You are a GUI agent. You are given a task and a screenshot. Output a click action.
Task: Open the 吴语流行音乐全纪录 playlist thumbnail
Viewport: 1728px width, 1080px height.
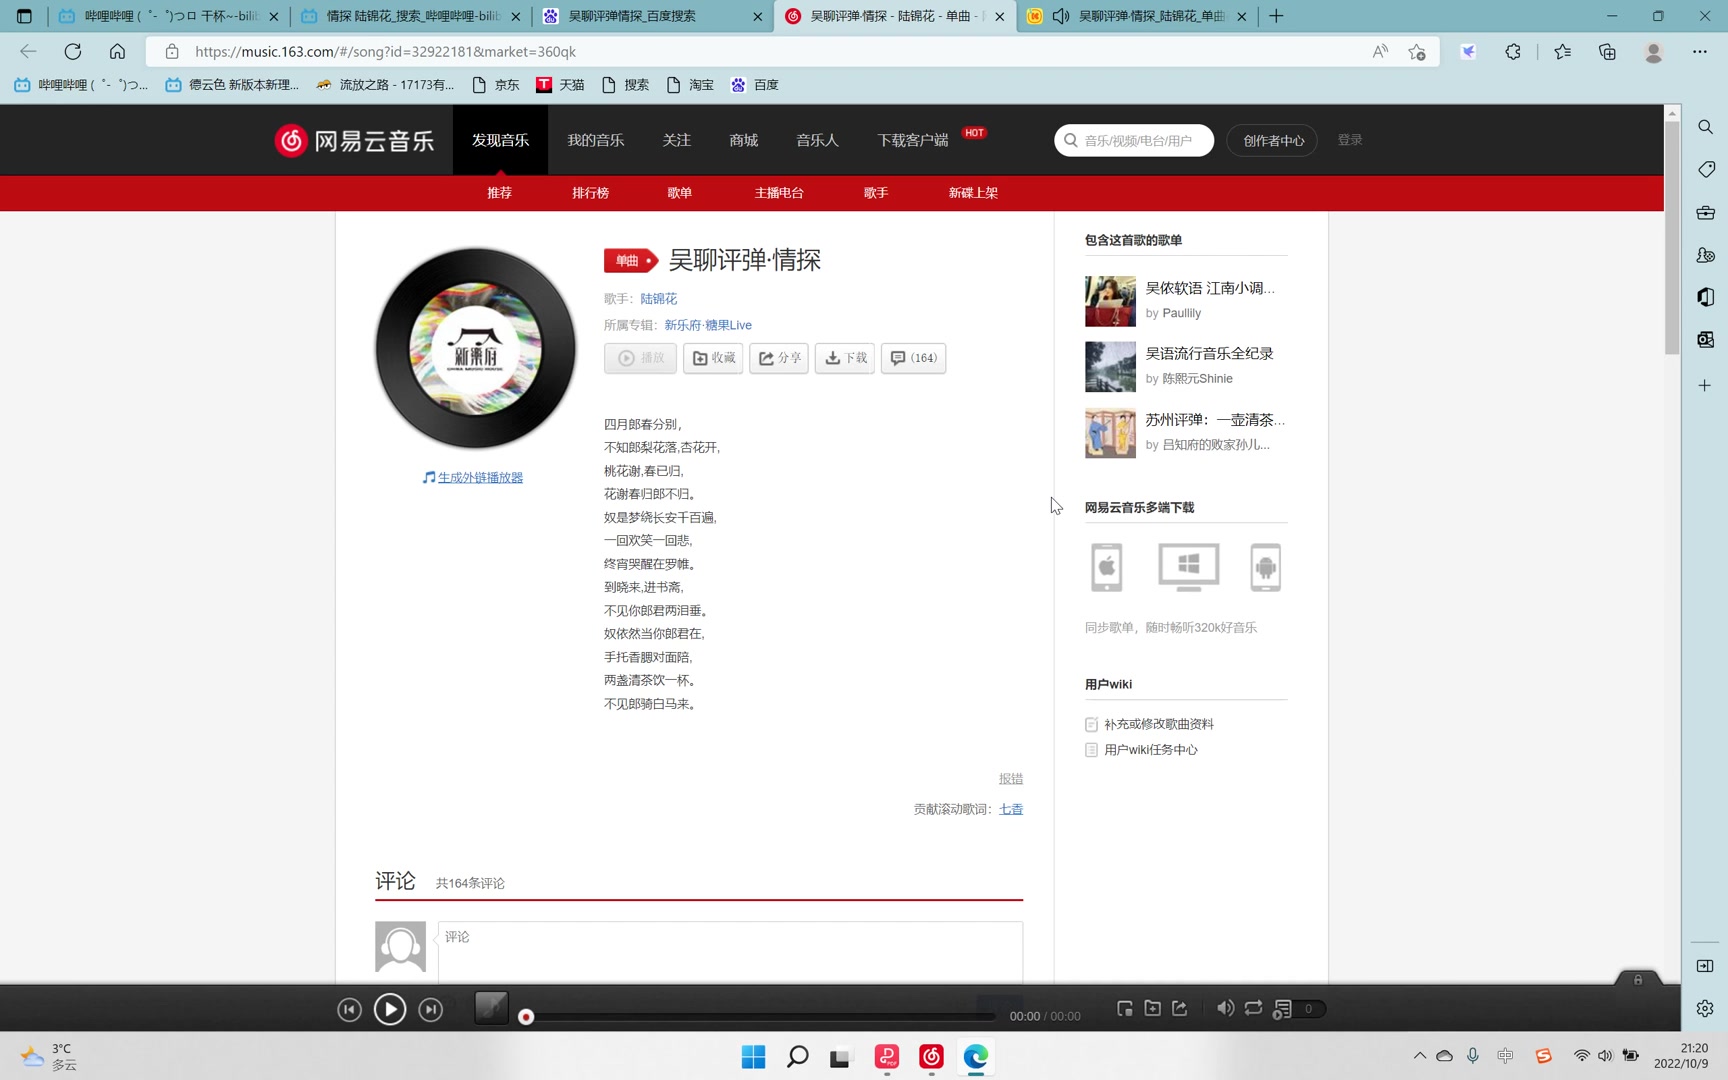click(1110, 367)
